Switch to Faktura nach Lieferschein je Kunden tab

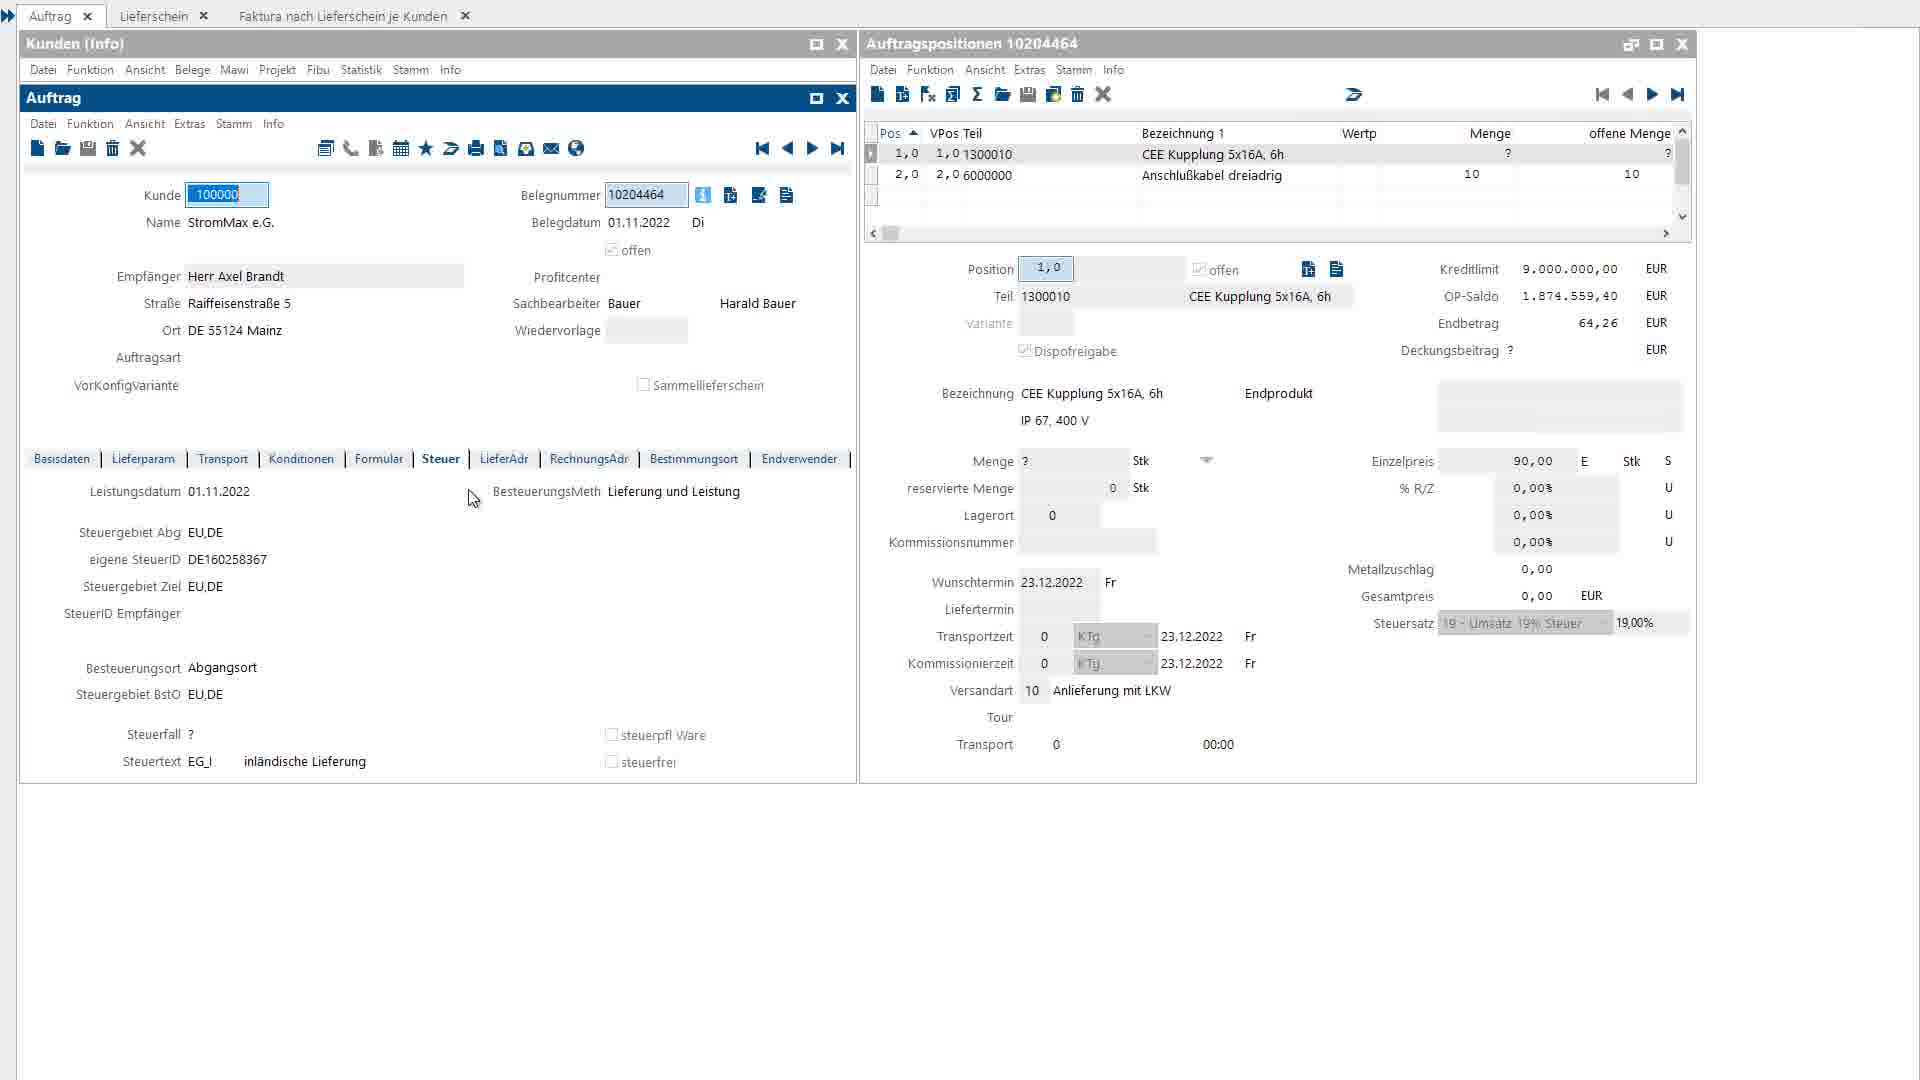(343, 16)
